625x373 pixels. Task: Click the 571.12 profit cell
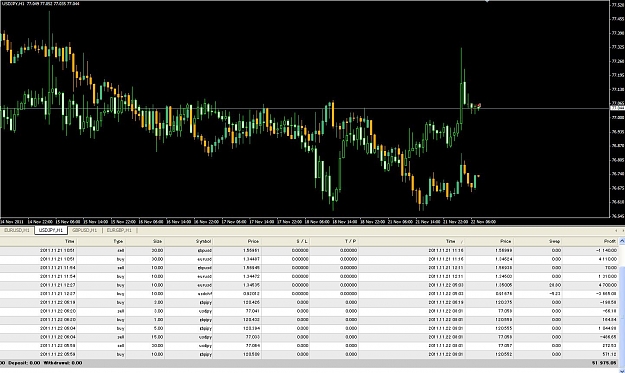[609, 354]
